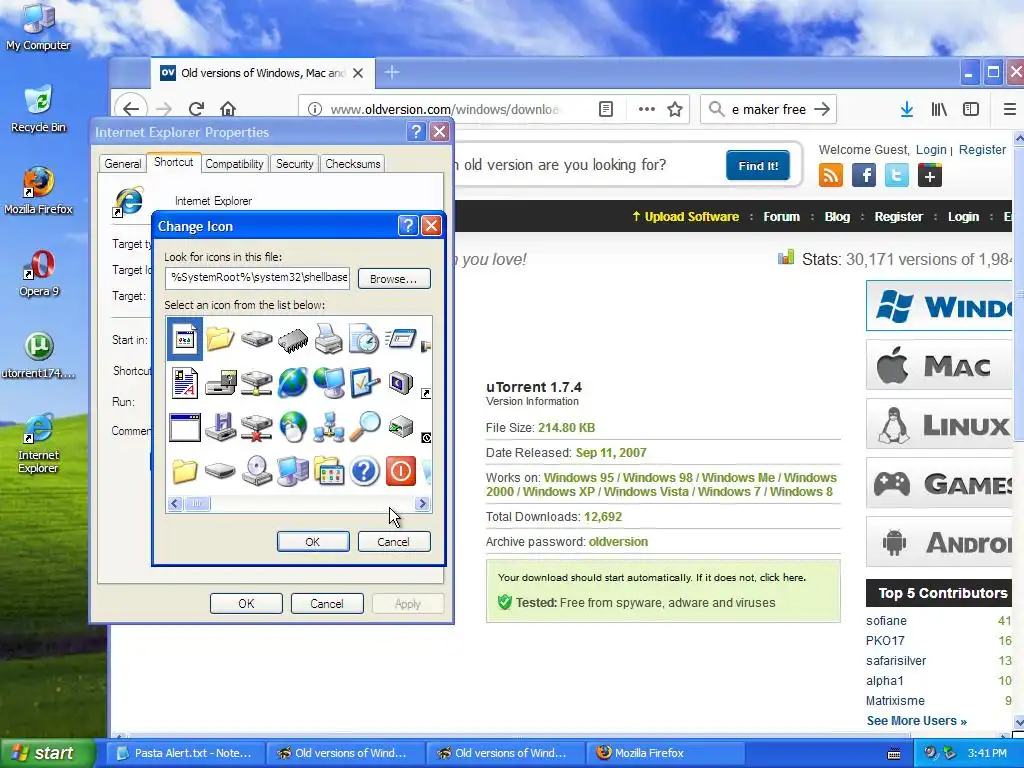Open See More Users link
The image size is (1024, 768).
(x=916, y=721)
